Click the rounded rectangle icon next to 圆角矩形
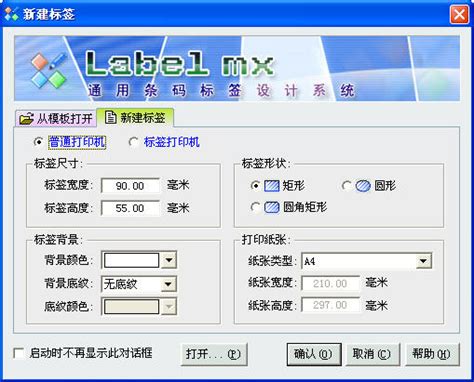 [x=272, y=207]
